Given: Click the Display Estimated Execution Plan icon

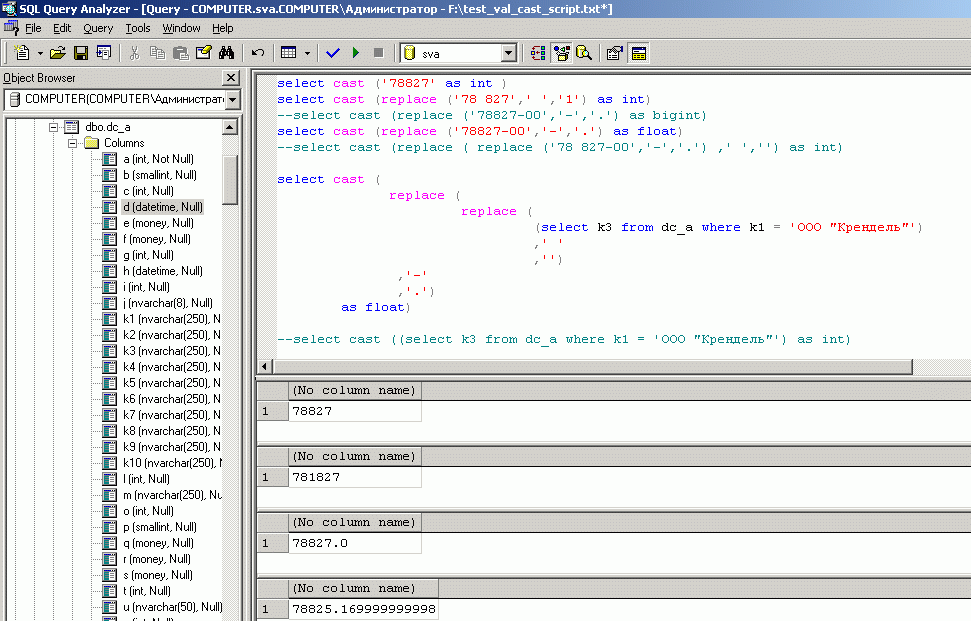Looking at the screenshot, I should click(x=538, y=53).
